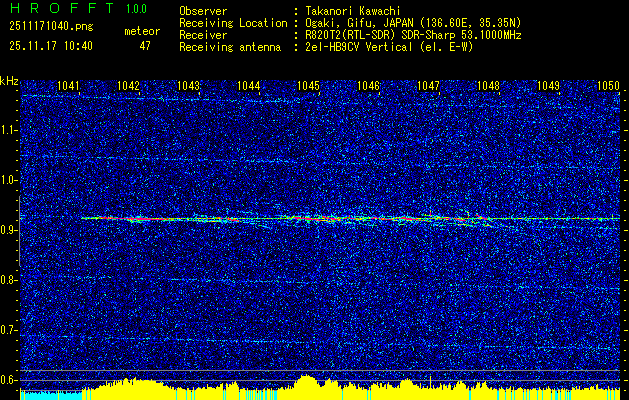Image resolution: width=629 pixels, height=400 pixels.
Task: Click the 1045 time marker
Action: [x=308, y=86]
